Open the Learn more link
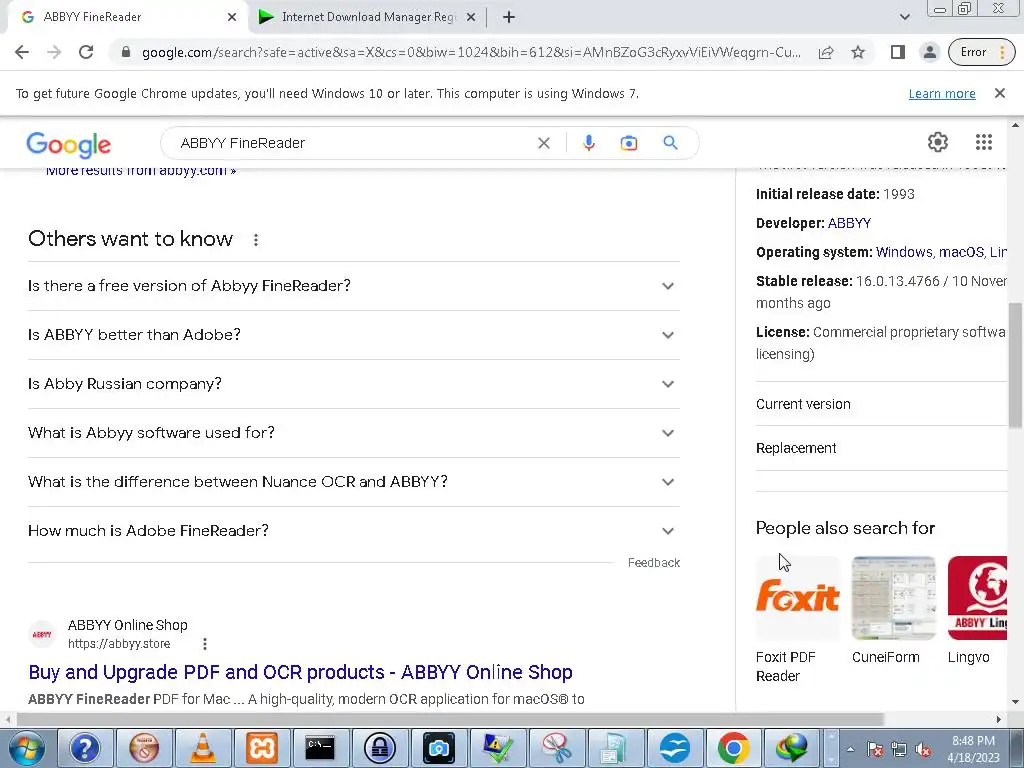Image resolution: width=1024 pixels, height=768 pixels. point(942,93)
